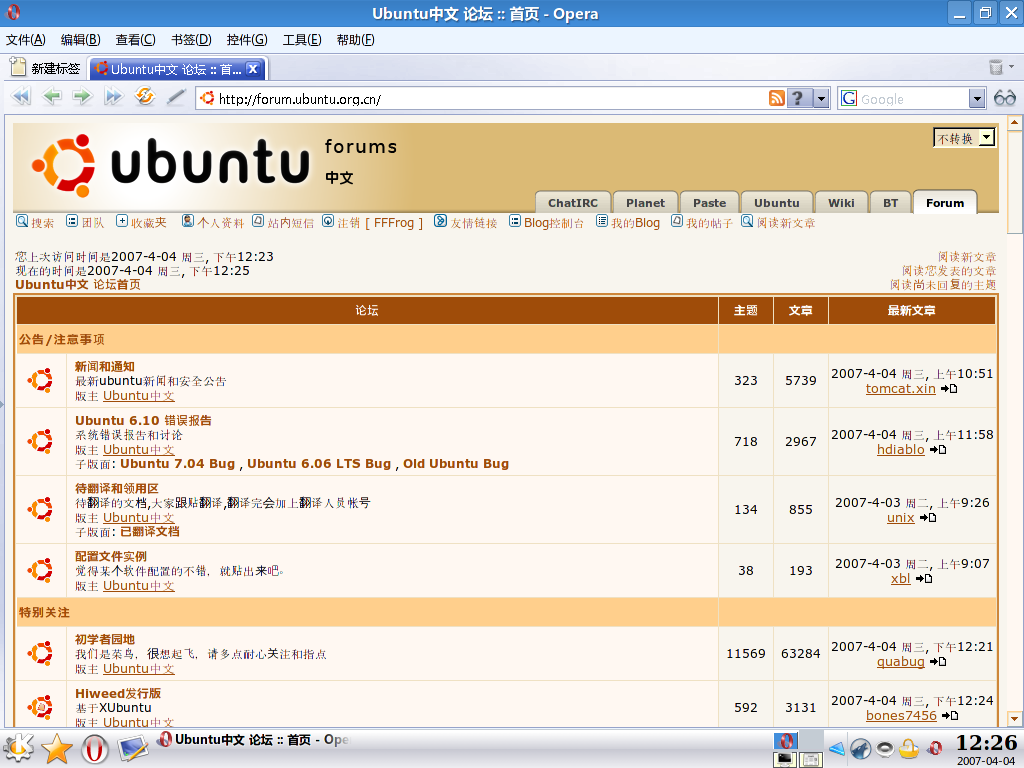This screenshot has width=1024, height=768.
Task: Expand the address bar dropdown arrow
Action: 821,99
